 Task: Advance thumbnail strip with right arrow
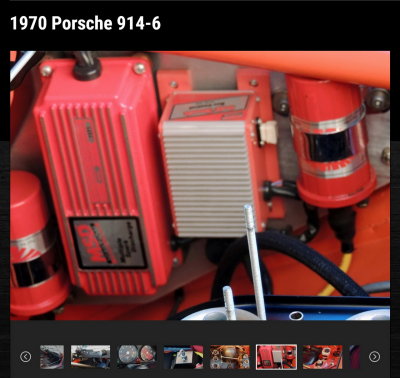point(374,357)
